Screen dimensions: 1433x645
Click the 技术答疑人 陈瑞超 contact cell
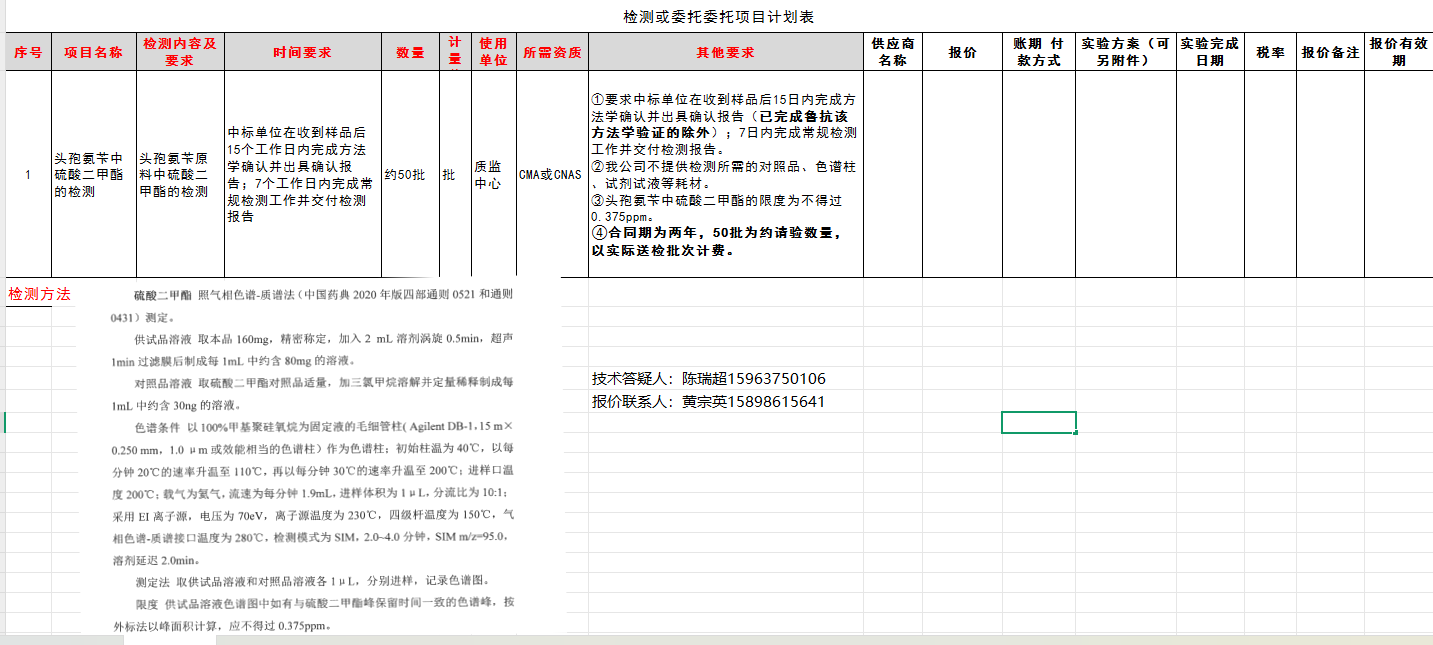(709, 379)
